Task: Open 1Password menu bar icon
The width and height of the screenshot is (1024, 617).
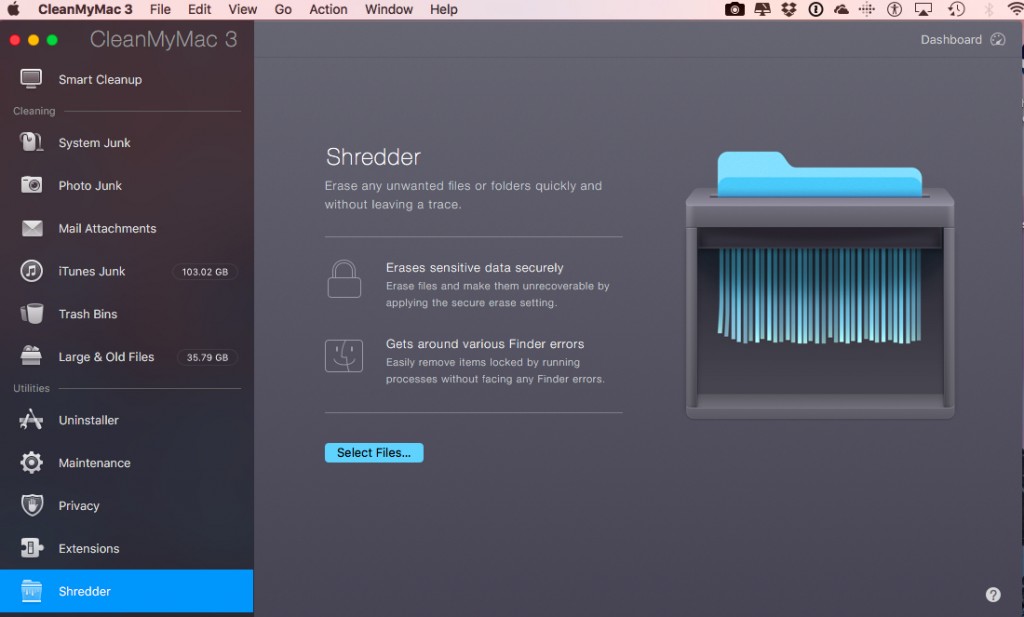Action: [x=816, y=9]
